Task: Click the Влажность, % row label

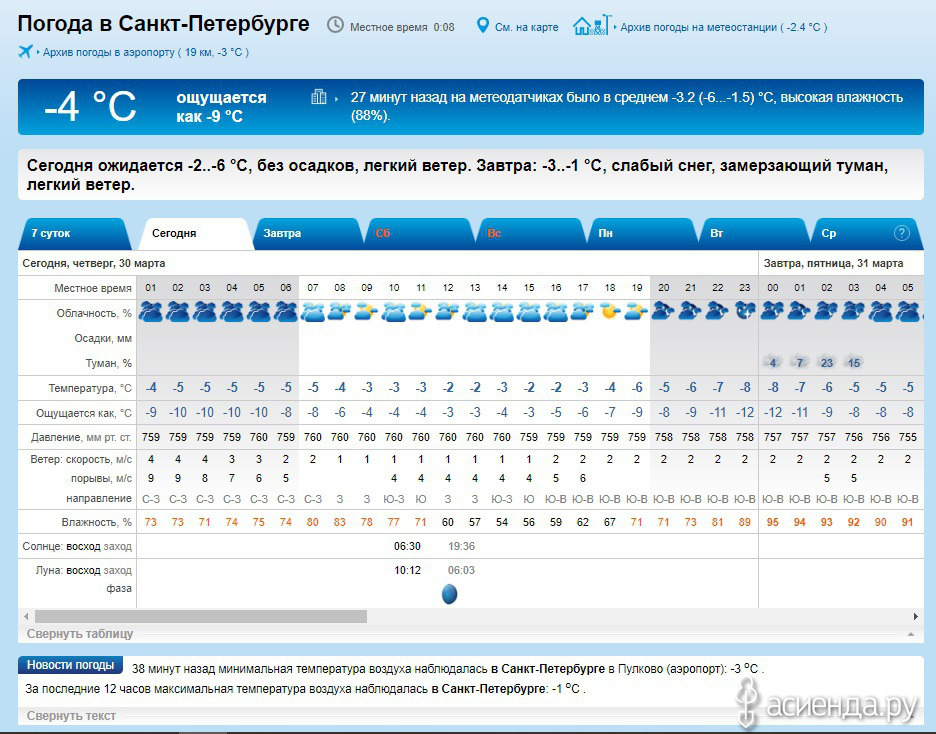Action: pyautogui.click(x=97, y=522)
